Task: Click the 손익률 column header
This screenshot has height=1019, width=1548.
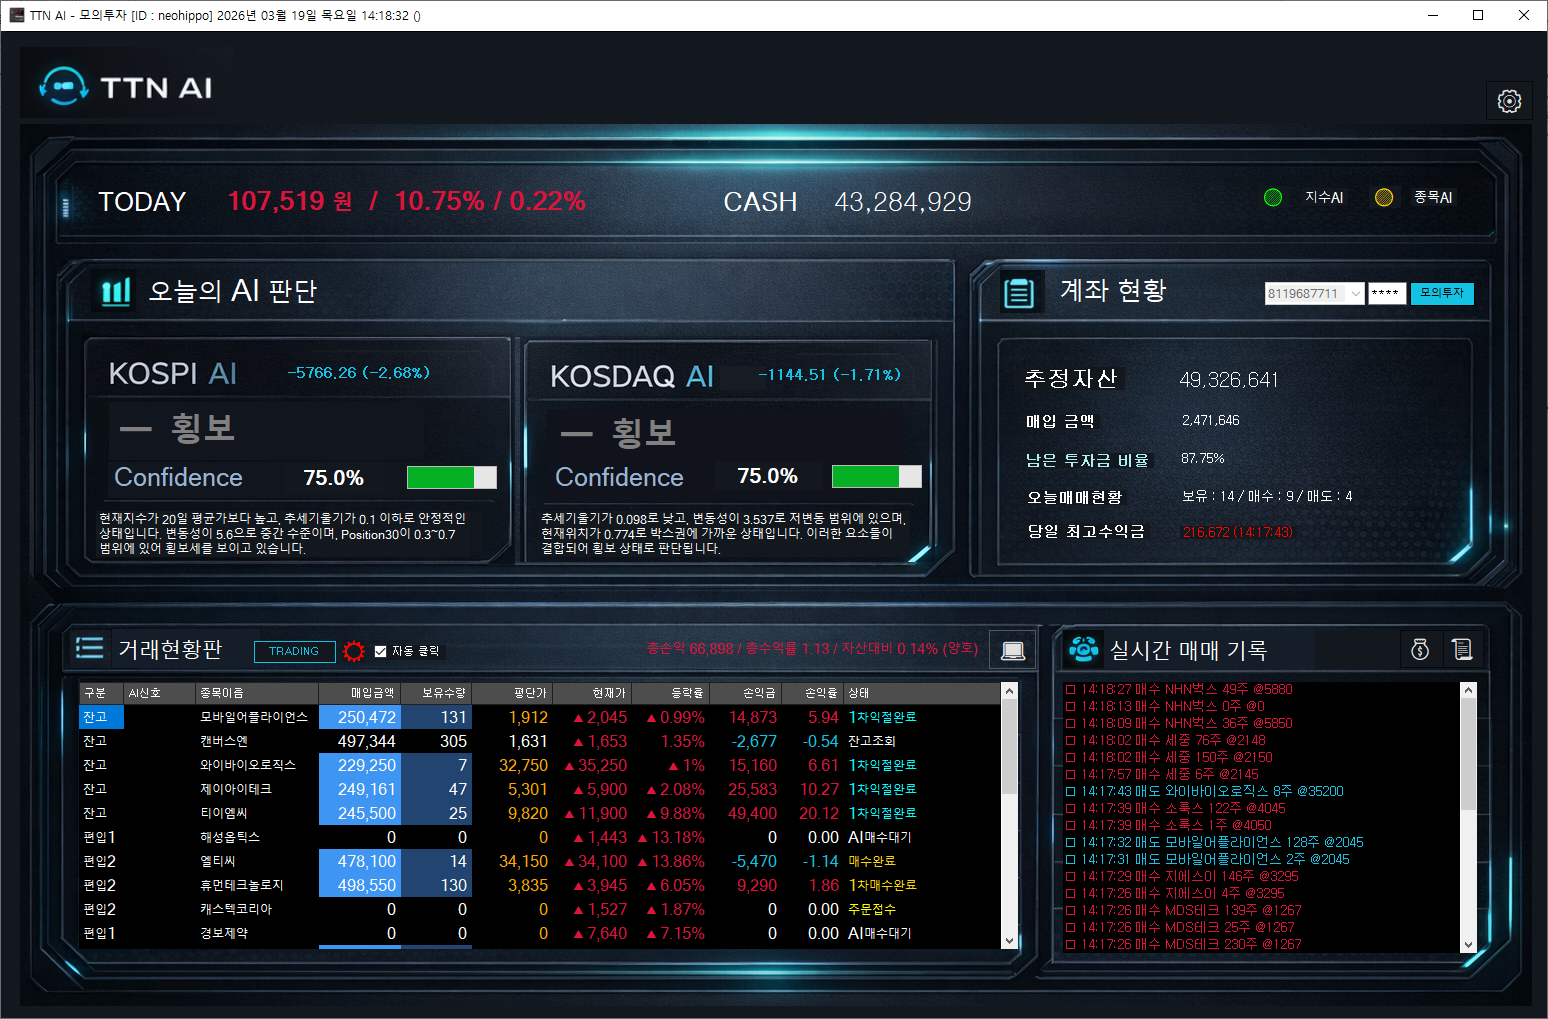Action: point(820,693)
